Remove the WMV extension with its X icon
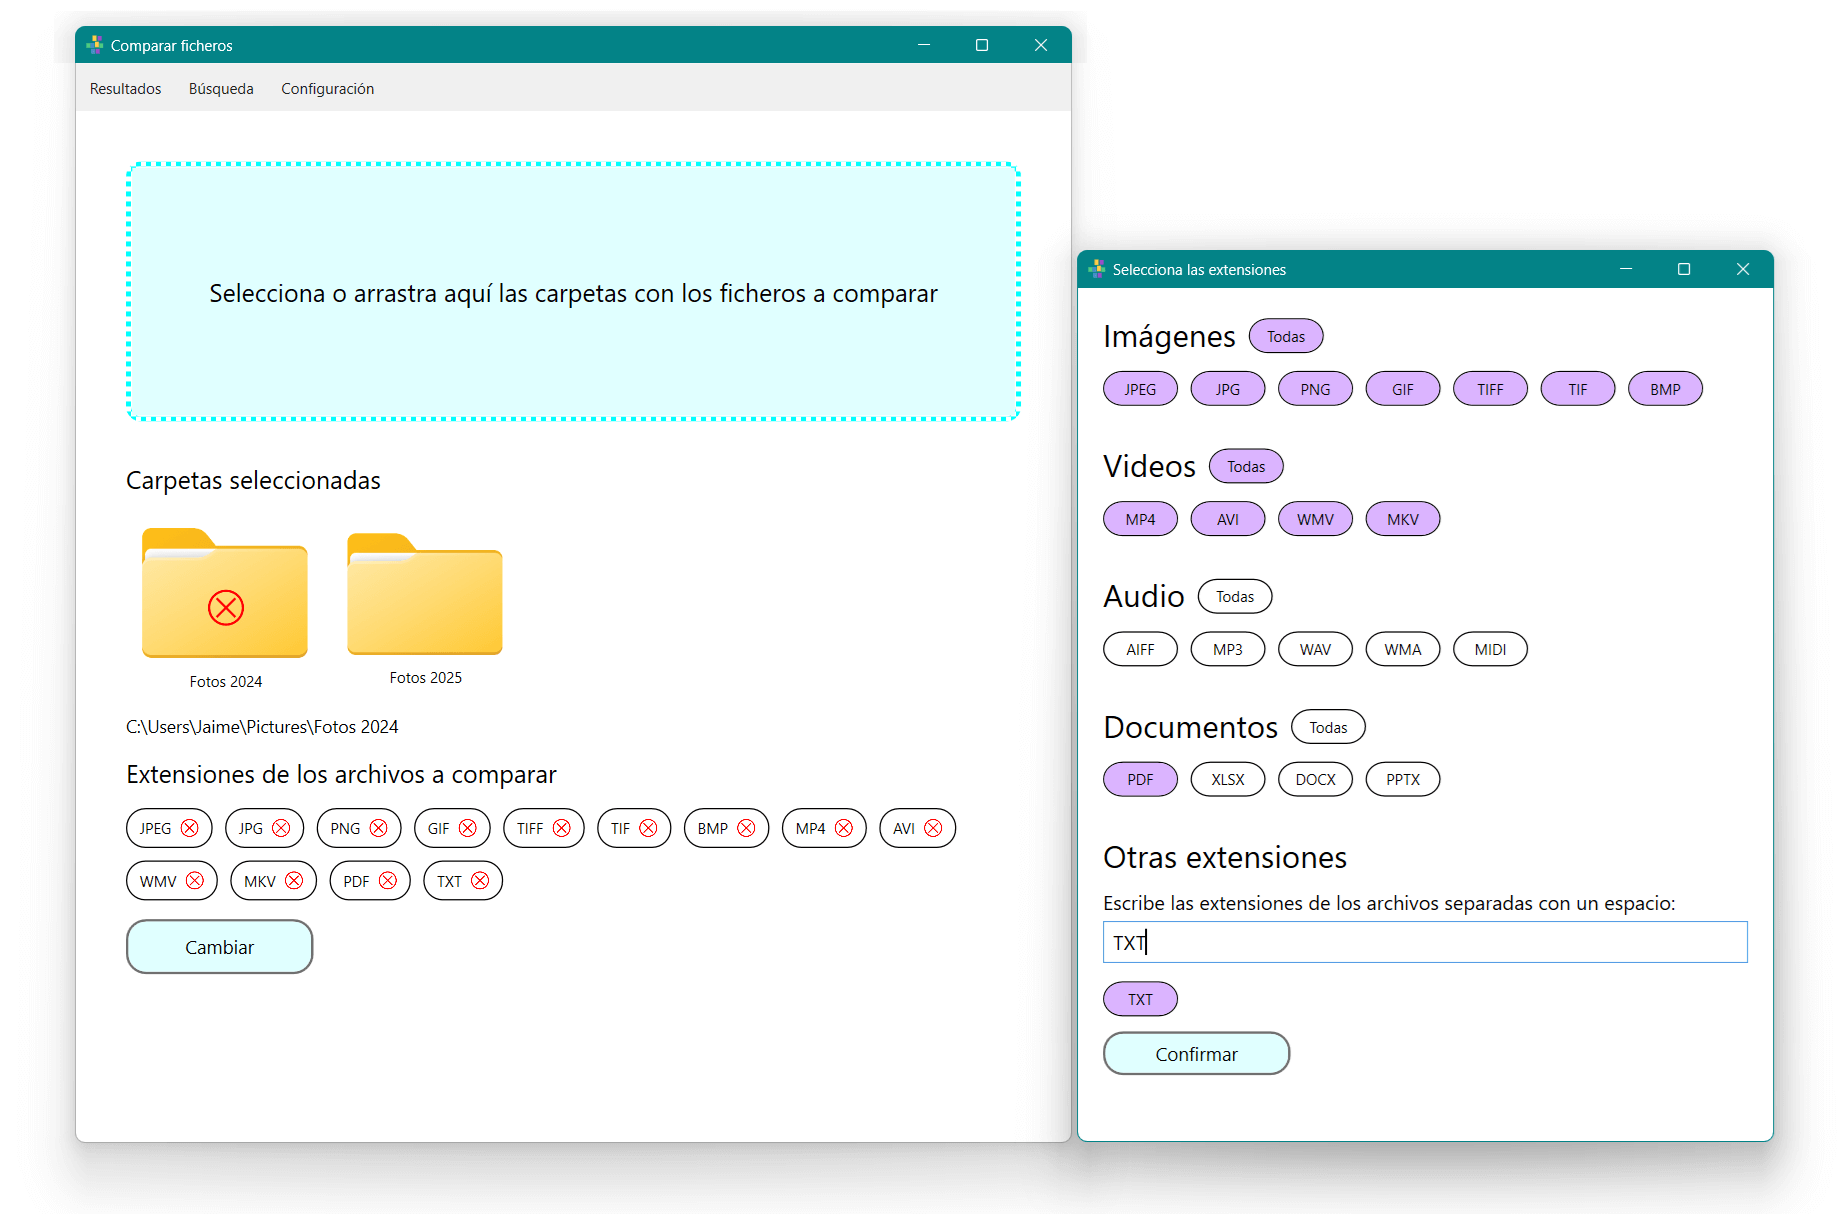 (x=195, y=881)
